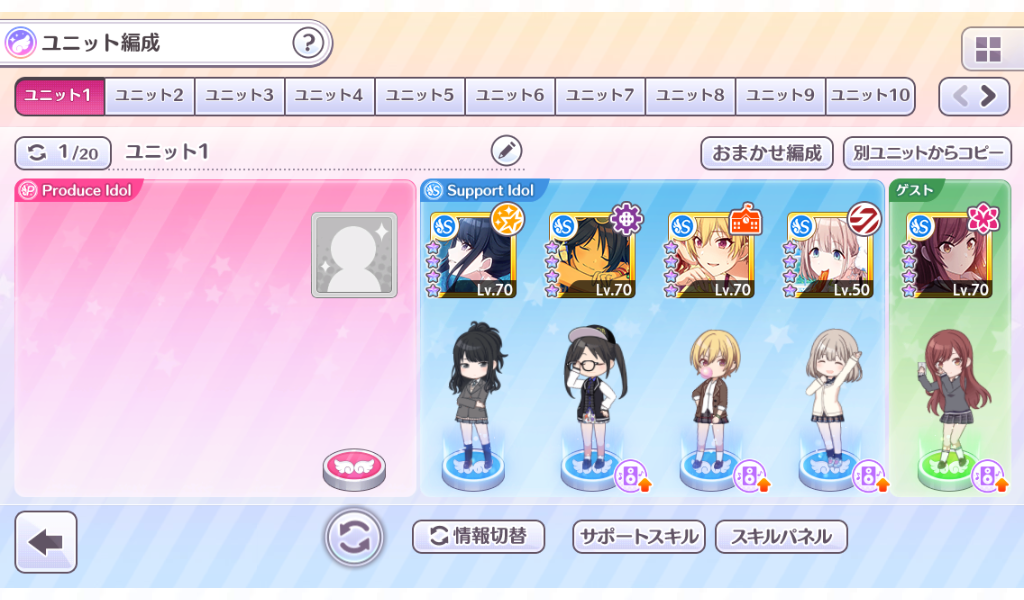Go back with the left arrow button
The width and height of the screenshot is (1024, 600).
[x=46, y=542]
